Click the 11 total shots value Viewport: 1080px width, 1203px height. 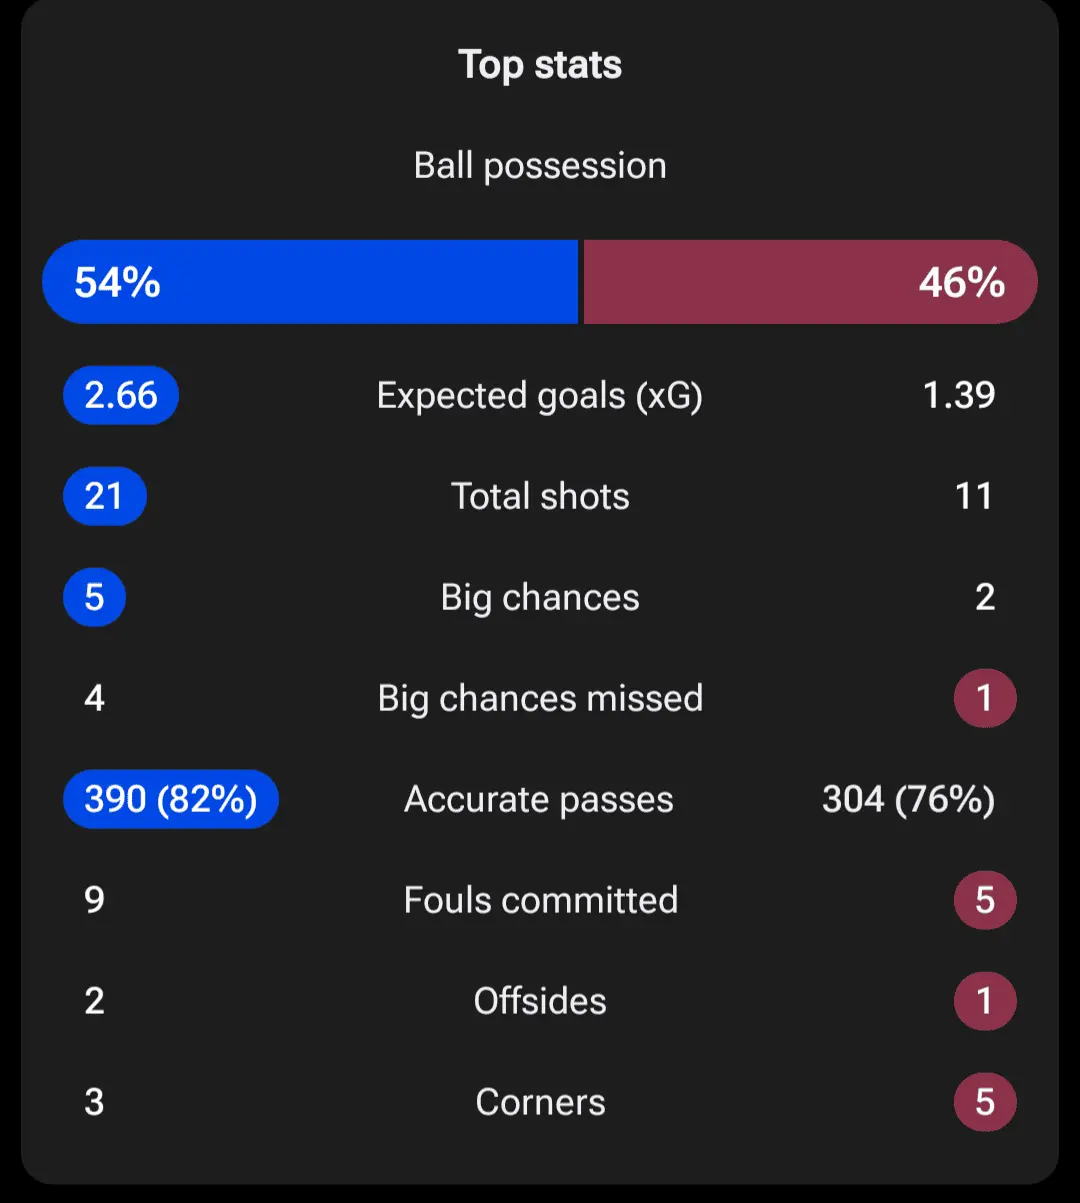click(x=973, y=497)
